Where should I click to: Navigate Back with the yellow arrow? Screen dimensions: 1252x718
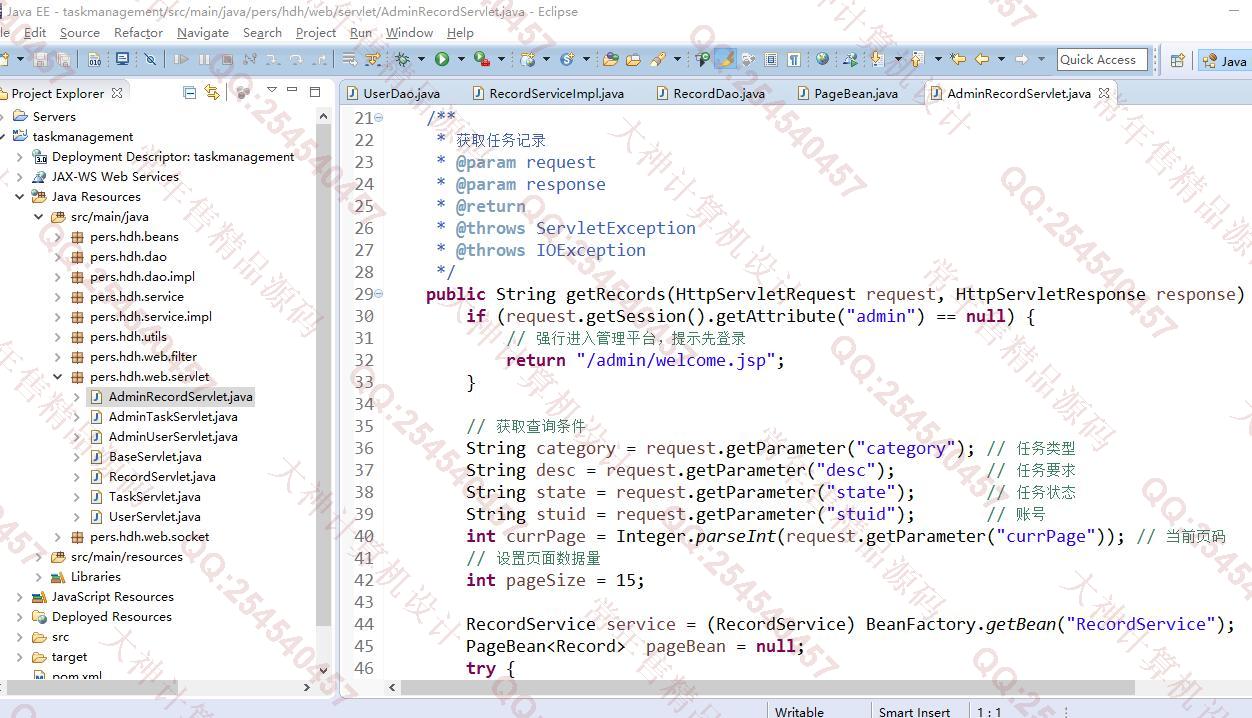click(x=981, y=59)
